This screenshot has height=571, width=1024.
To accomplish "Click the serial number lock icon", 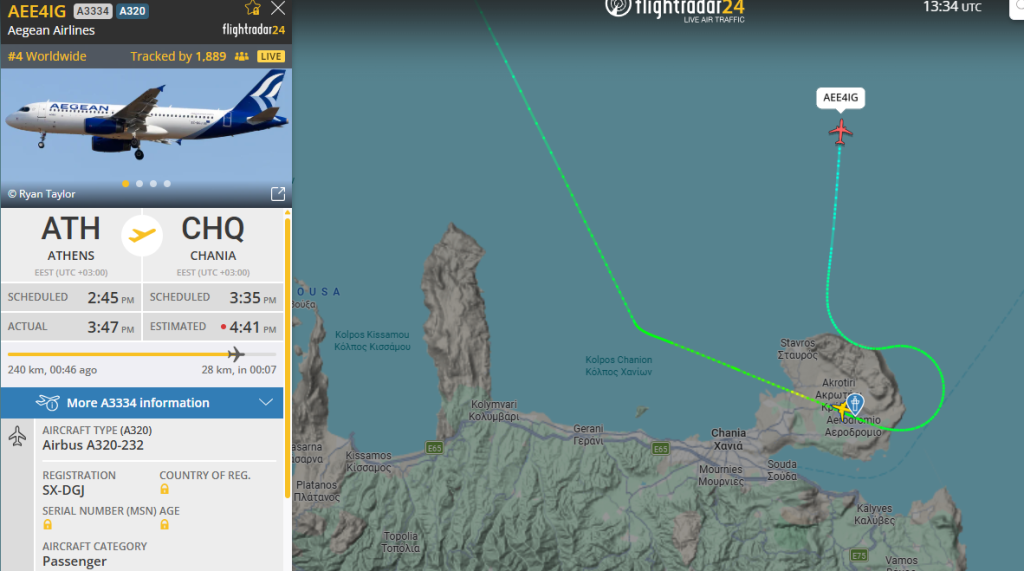I will tap(47, 525).
